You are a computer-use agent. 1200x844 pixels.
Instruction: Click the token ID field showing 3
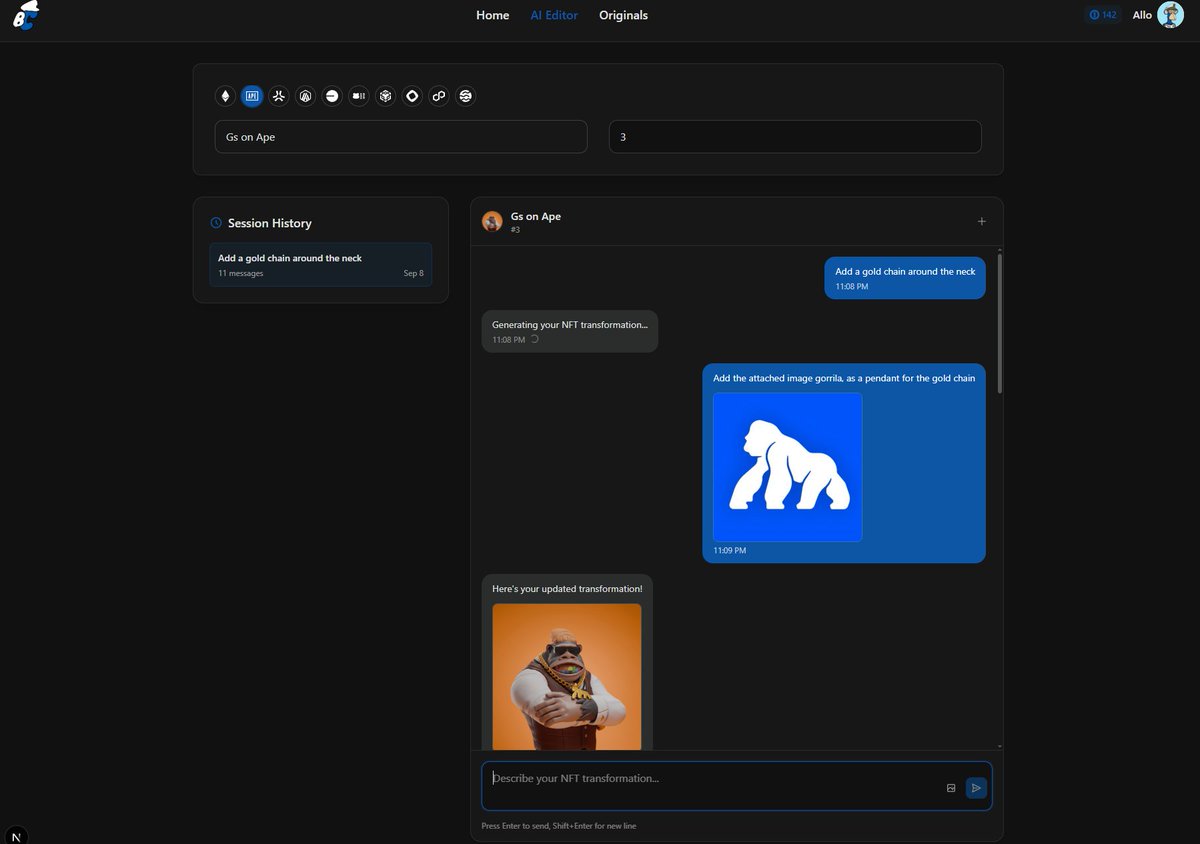pyautogui.click(x=795, y=137)
